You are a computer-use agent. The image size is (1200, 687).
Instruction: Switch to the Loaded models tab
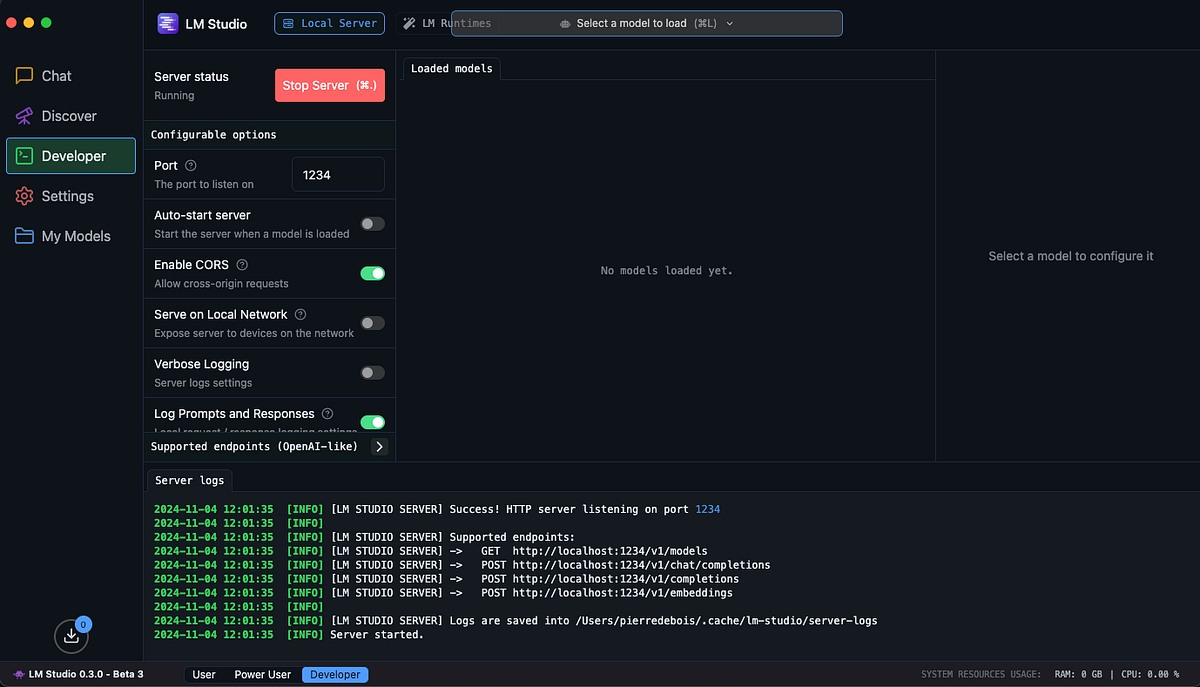coord(450,68)
